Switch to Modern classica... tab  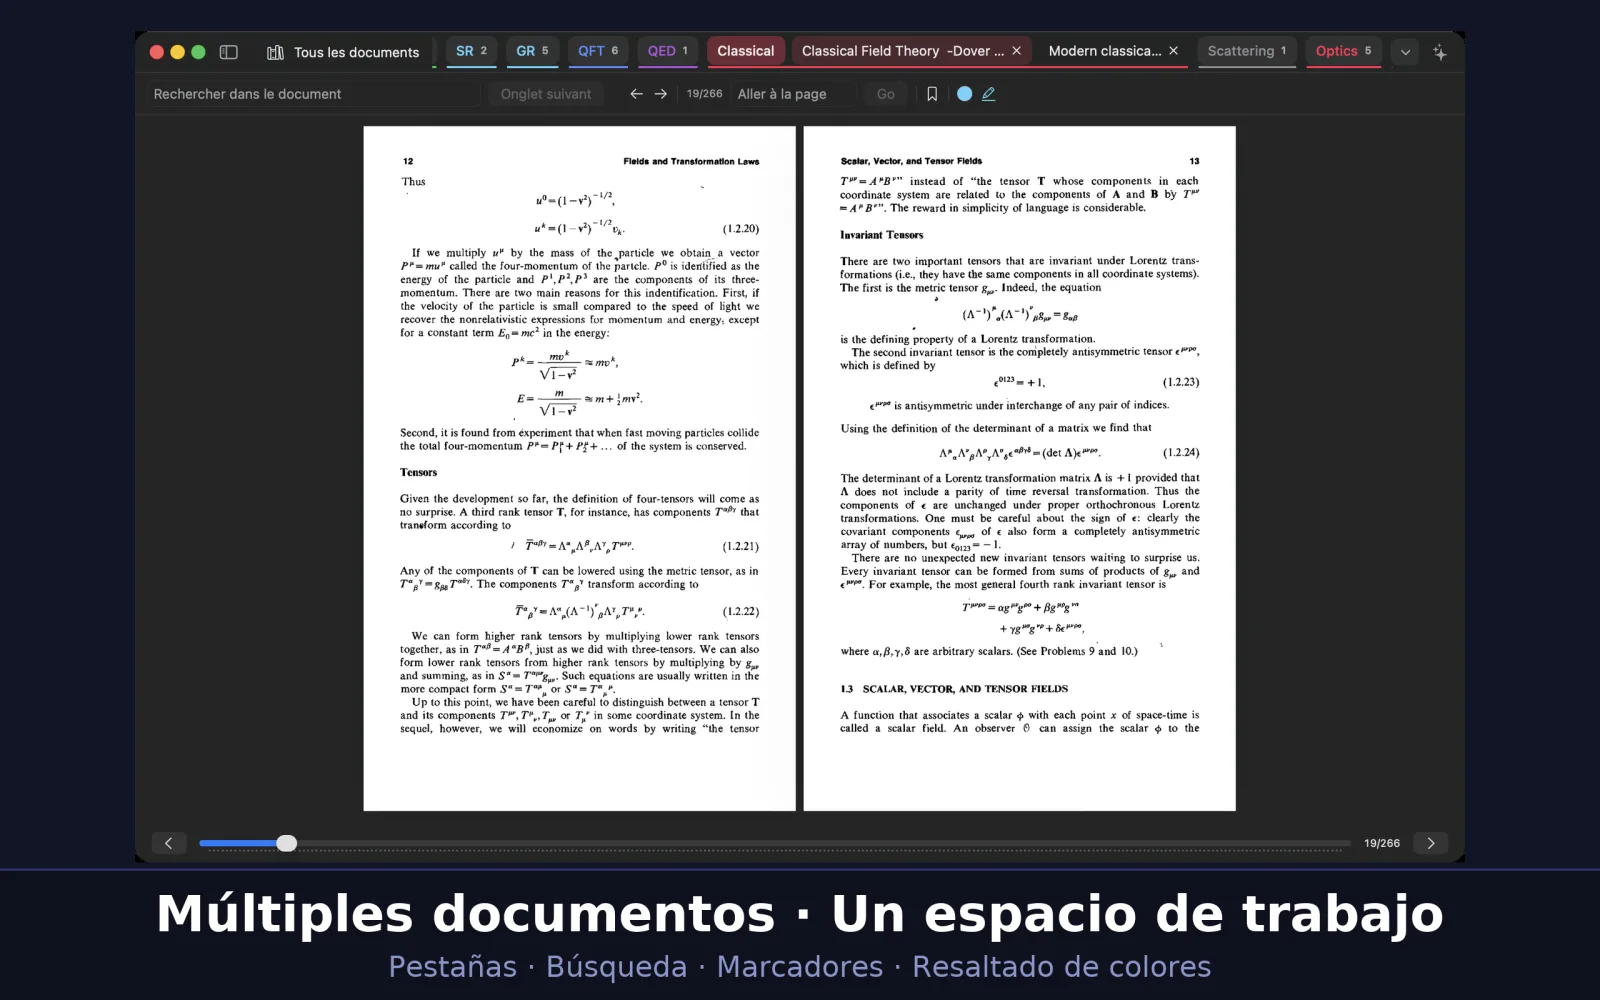(x=1105, y=51)
